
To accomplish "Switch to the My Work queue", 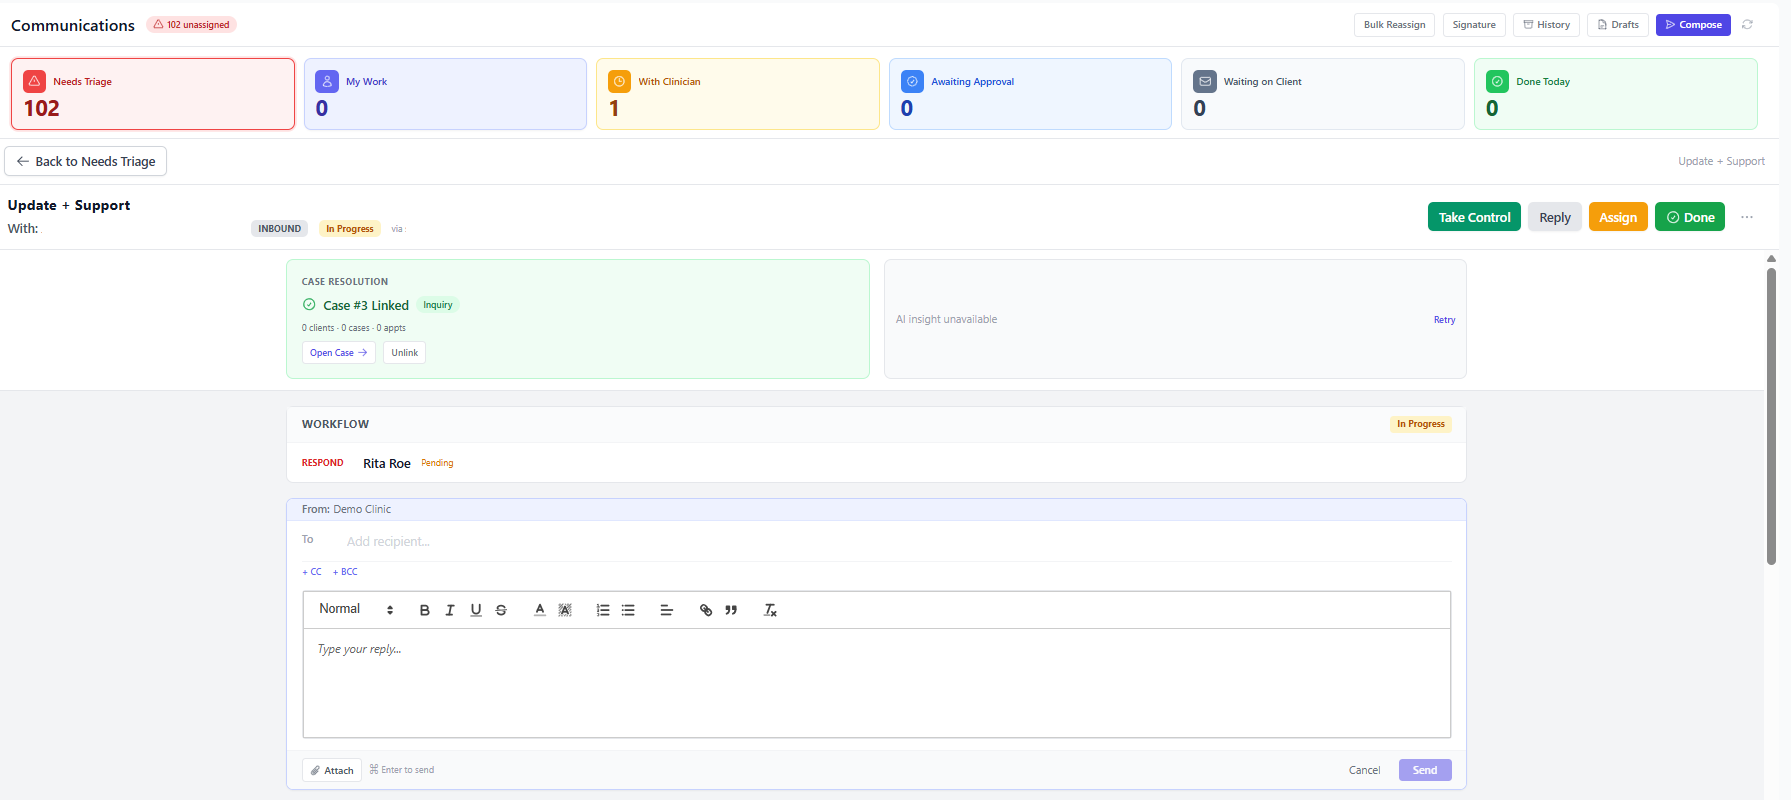I will tap(445, 94).
